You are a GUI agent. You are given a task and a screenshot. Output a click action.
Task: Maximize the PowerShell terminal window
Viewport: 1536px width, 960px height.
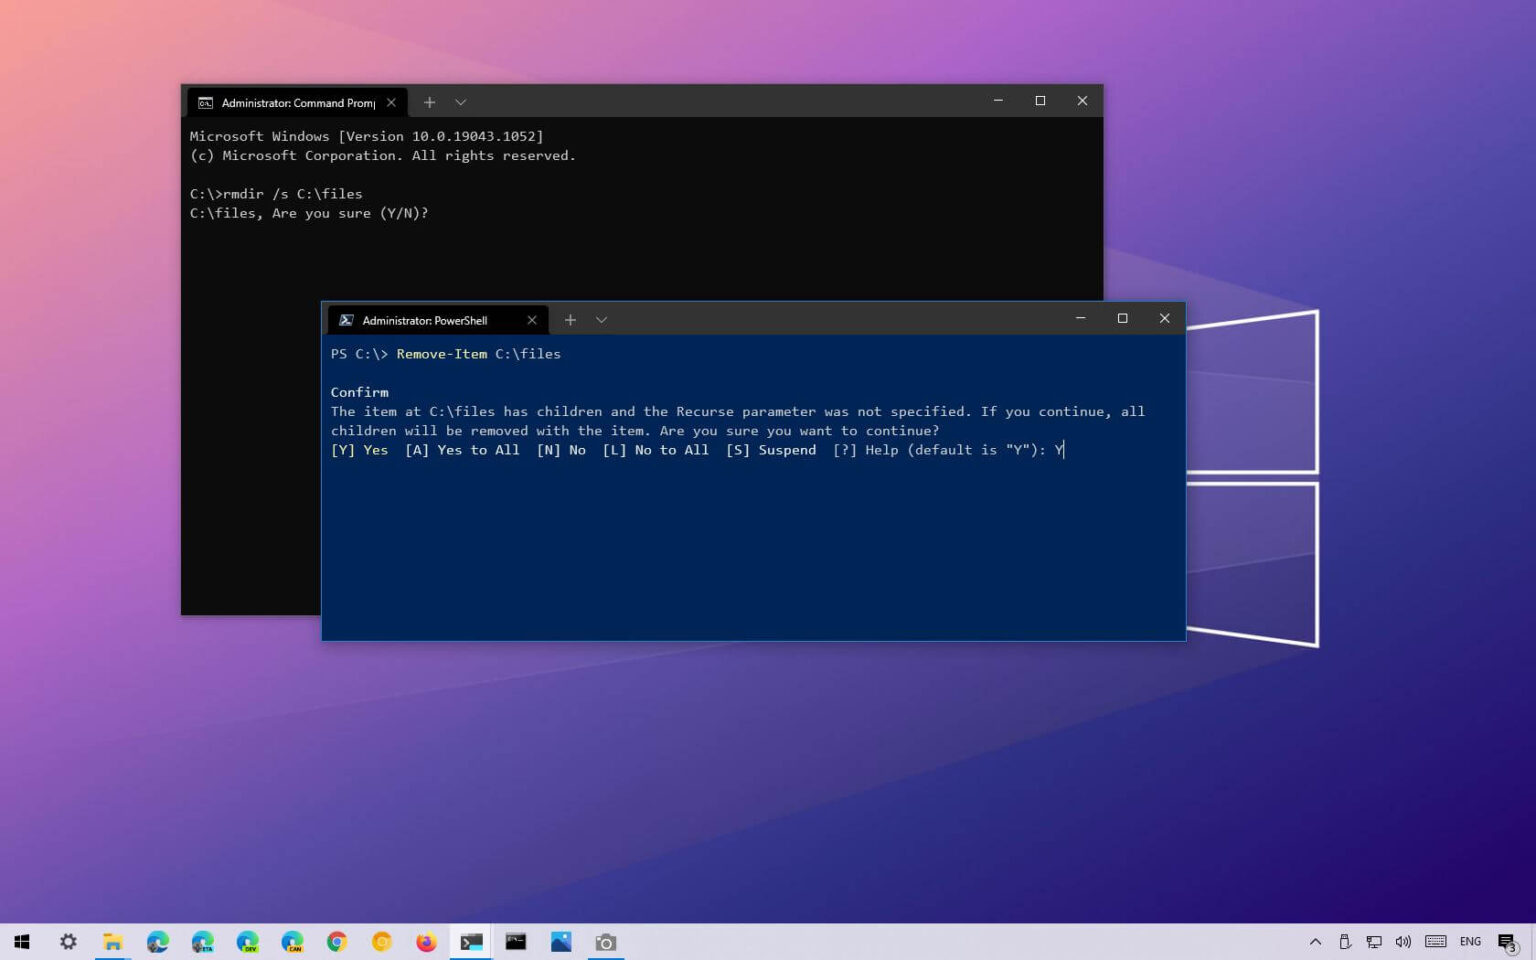(x=1122, y=318)
